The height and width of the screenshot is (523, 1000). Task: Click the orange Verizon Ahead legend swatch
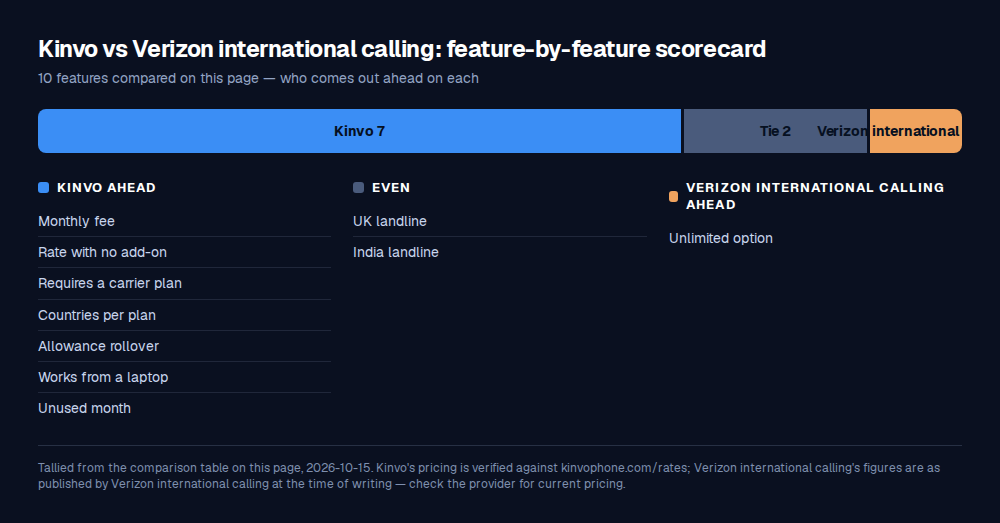673,196
